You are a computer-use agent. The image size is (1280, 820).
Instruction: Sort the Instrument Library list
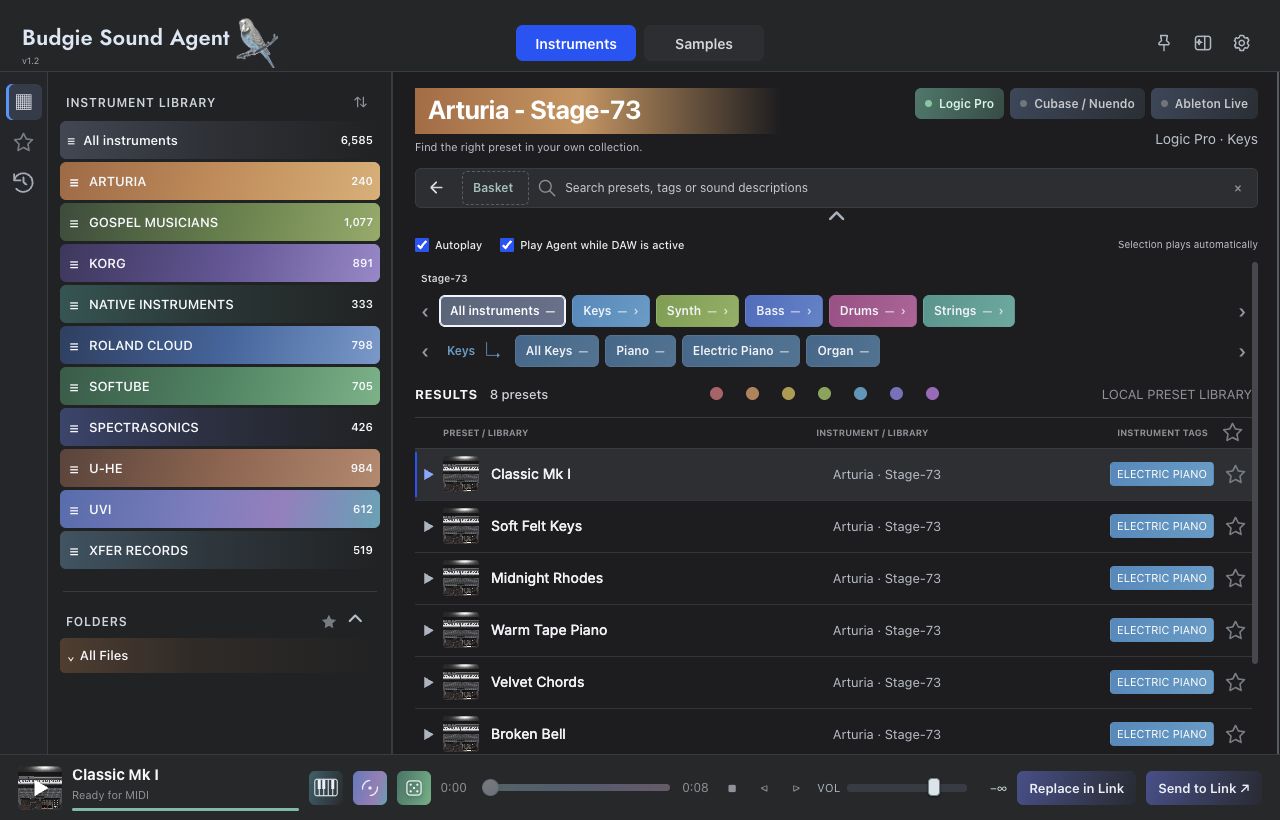360,102
